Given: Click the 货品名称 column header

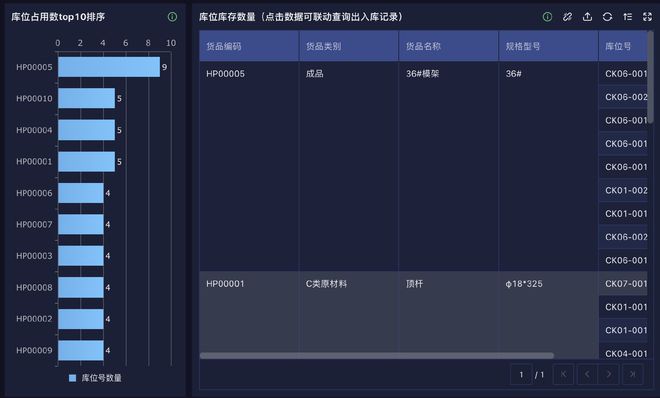Looking at the screenshot, I should coord(449,46).
